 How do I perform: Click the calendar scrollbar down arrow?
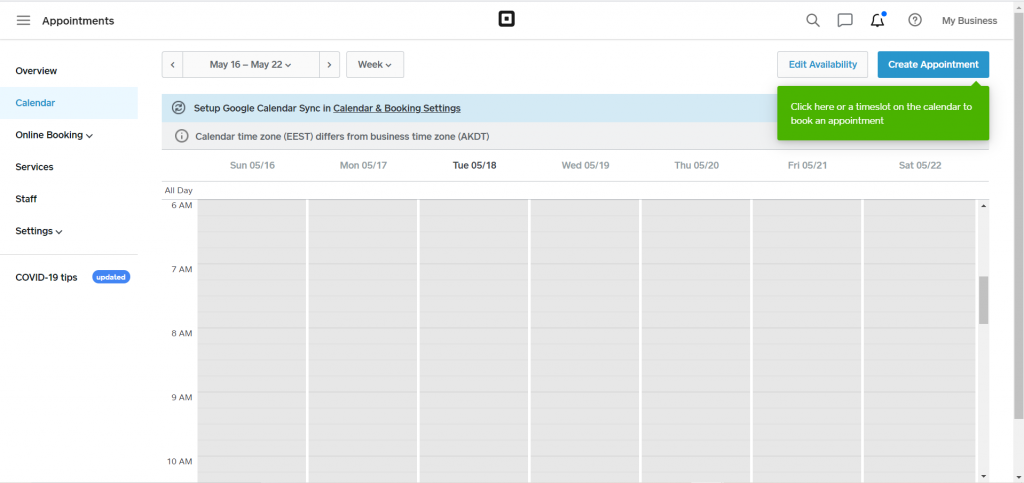(x=984, y=477)
